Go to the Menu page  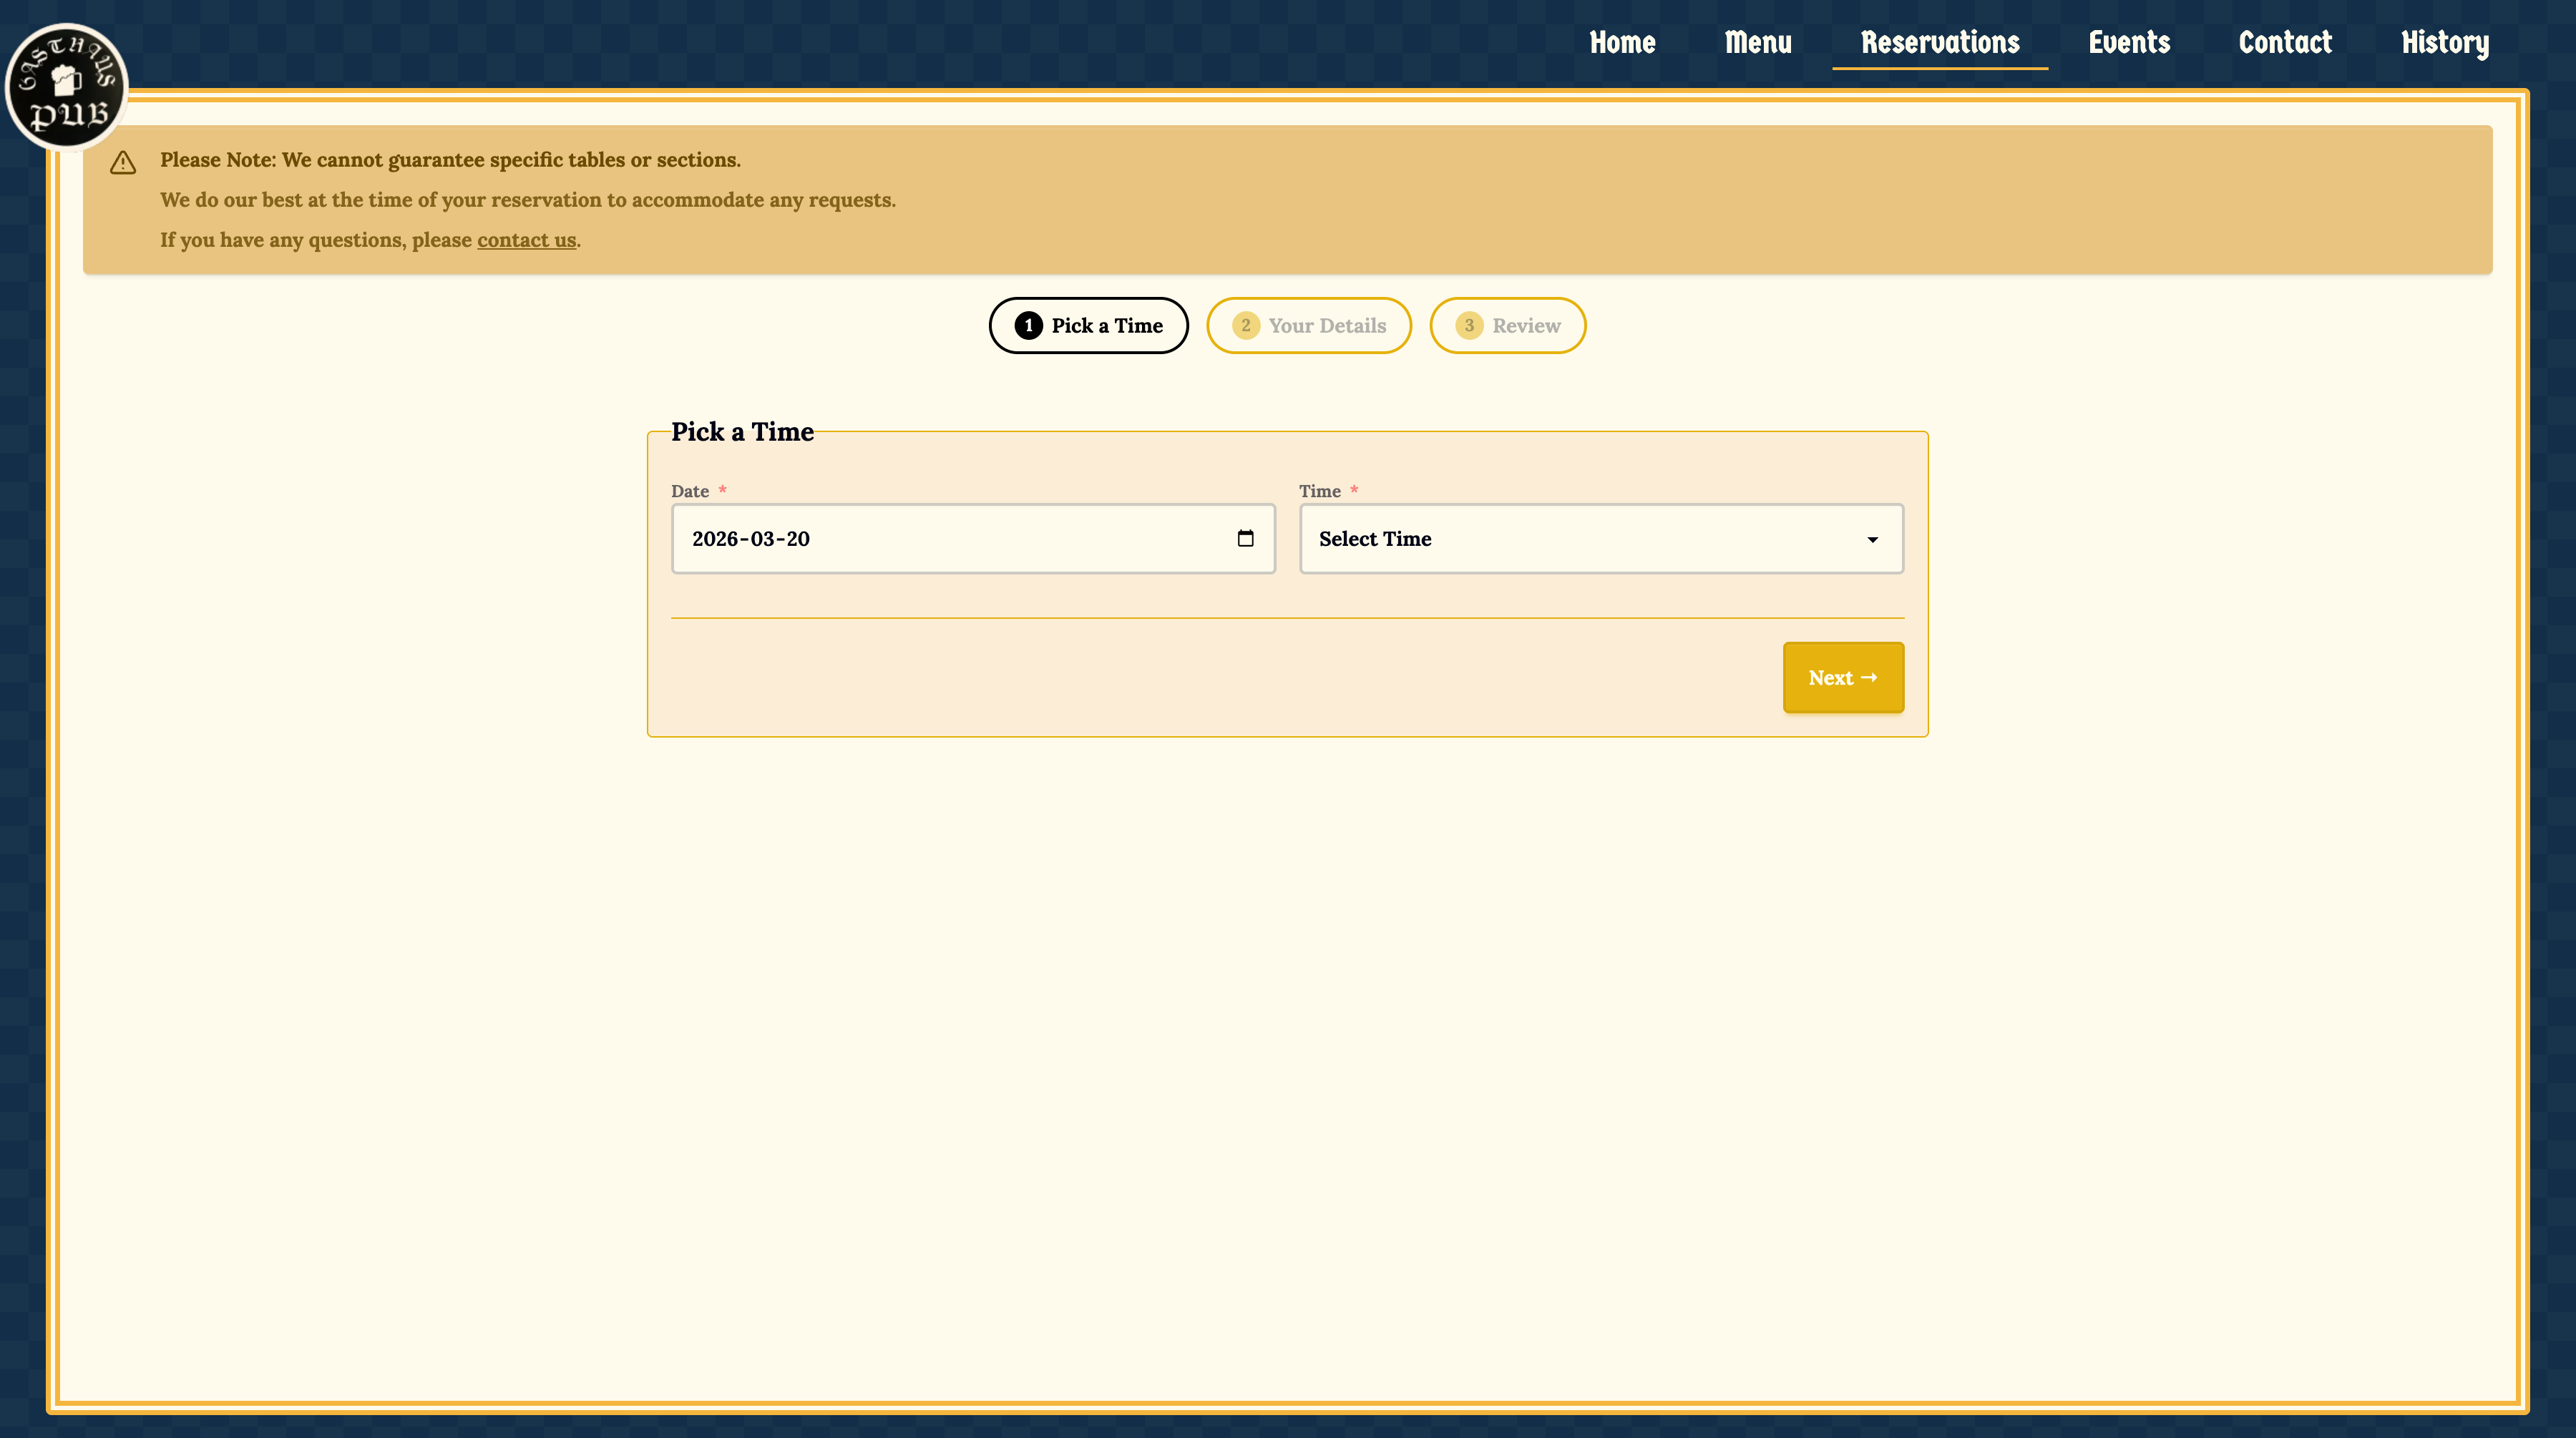click(1758, 43)
